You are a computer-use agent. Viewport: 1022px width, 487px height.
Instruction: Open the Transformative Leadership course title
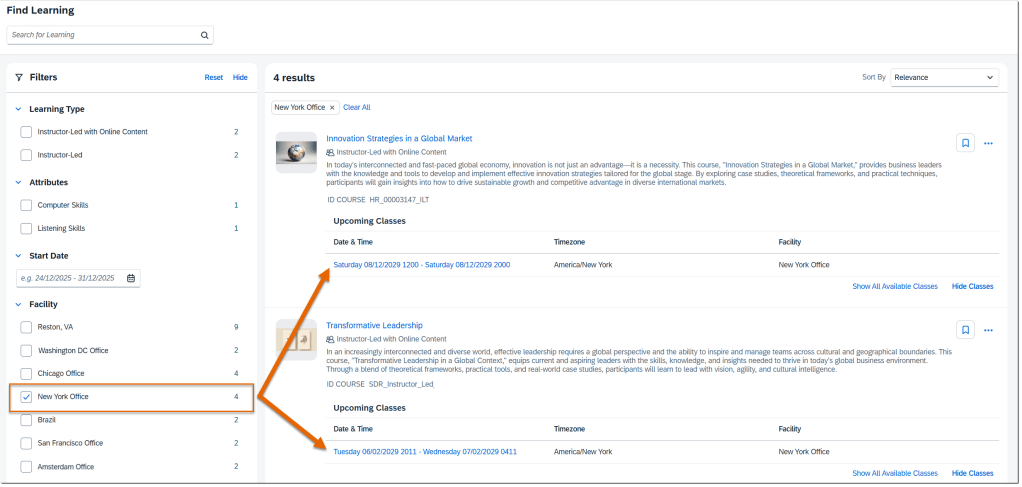(x=374, y=325)
